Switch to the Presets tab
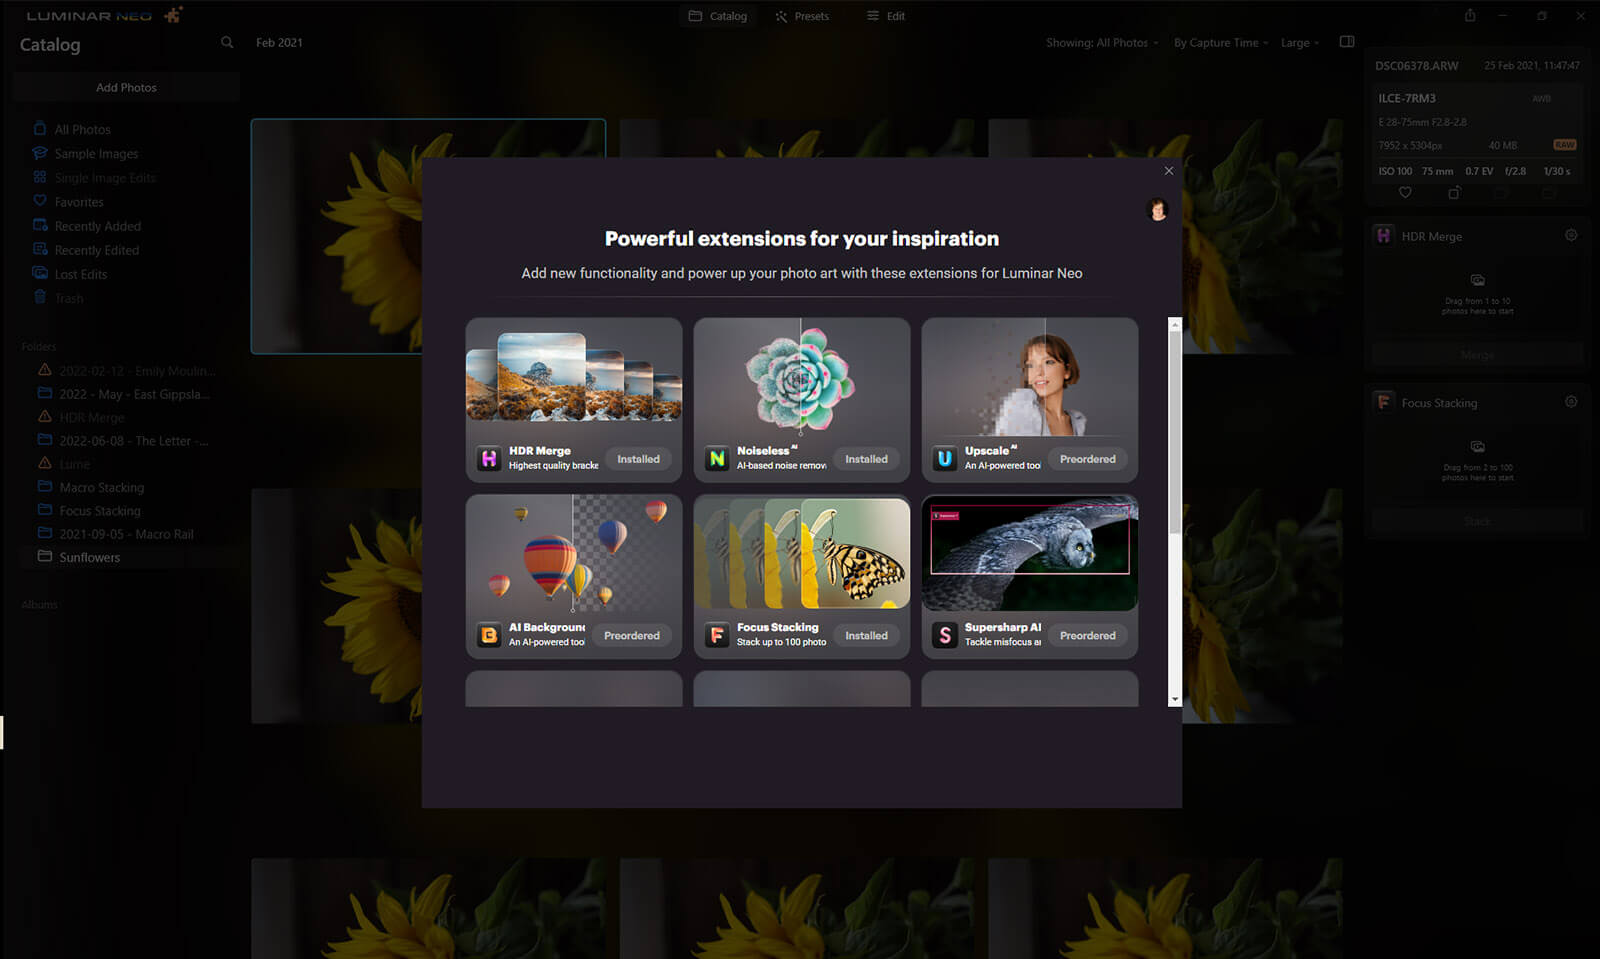 tap(802, 16)
